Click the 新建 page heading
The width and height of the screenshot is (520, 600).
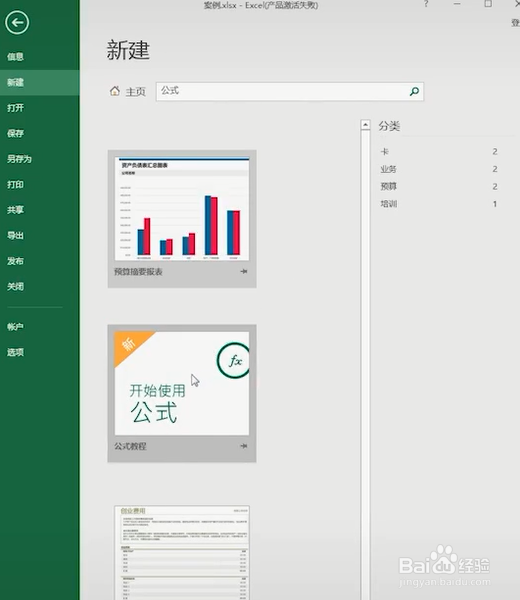[128, 50]
